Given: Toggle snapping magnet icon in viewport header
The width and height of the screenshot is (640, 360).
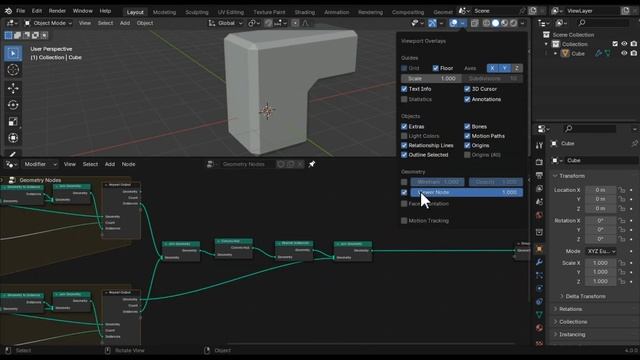Looking at the screenshot, I should [x=269, y=23].
